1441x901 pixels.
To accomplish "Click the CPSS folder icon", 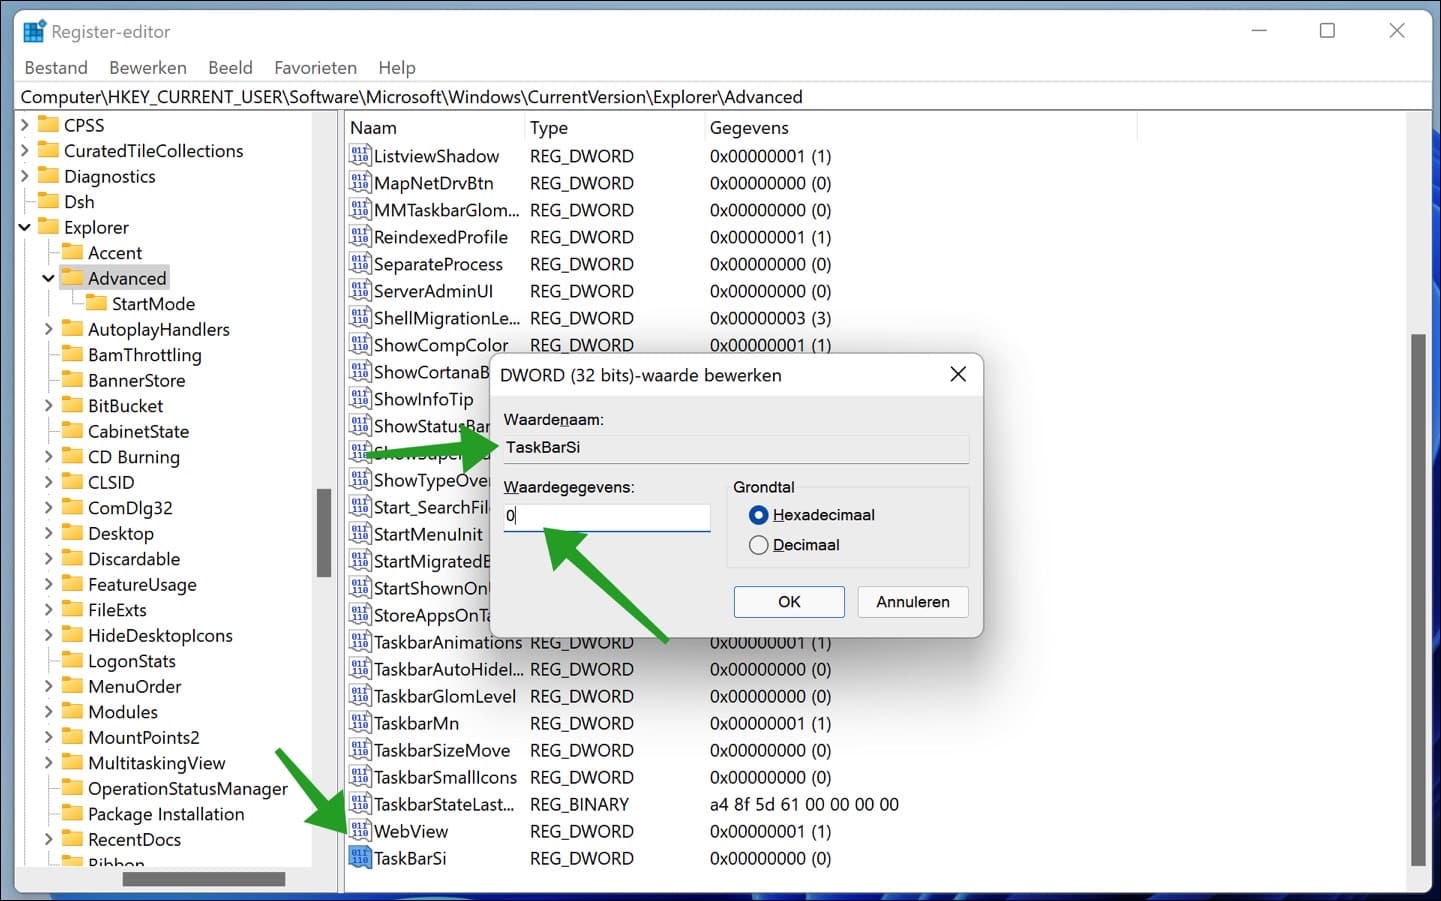I will 48,125.
